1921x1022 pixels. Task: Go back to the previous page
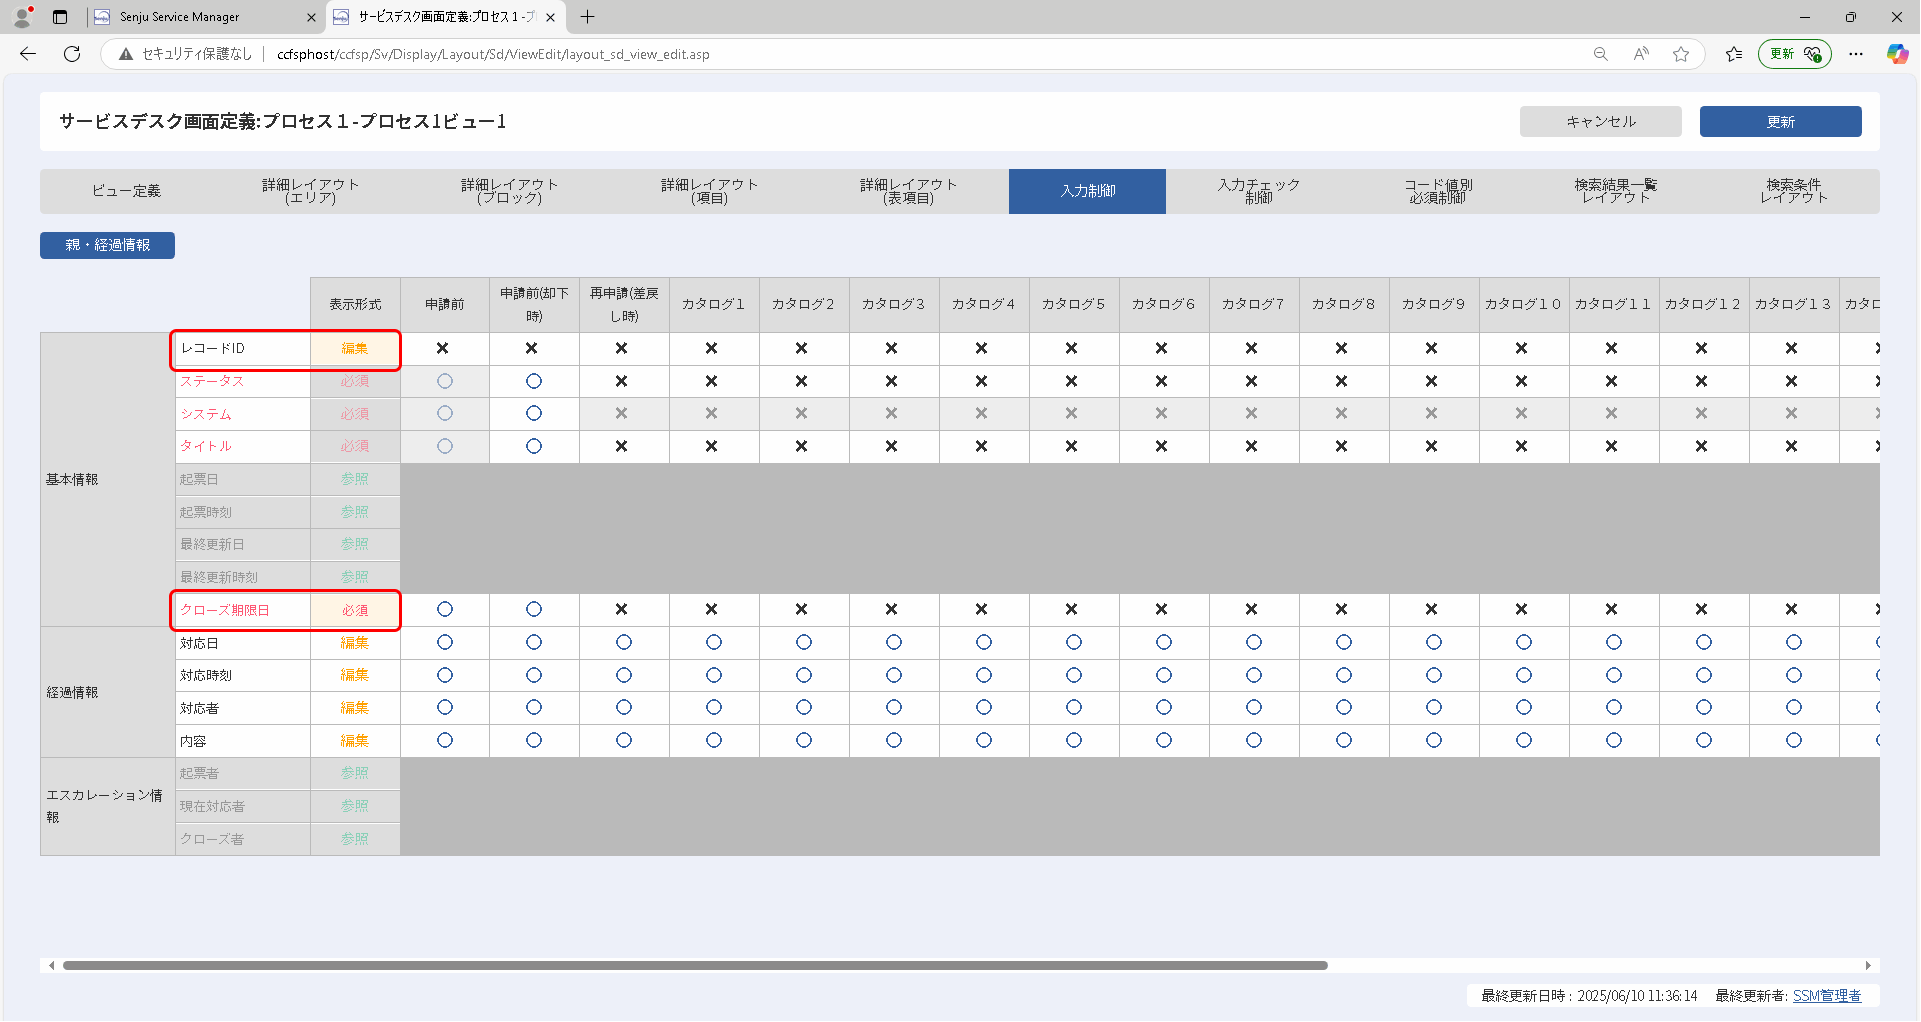click(28, 54)
